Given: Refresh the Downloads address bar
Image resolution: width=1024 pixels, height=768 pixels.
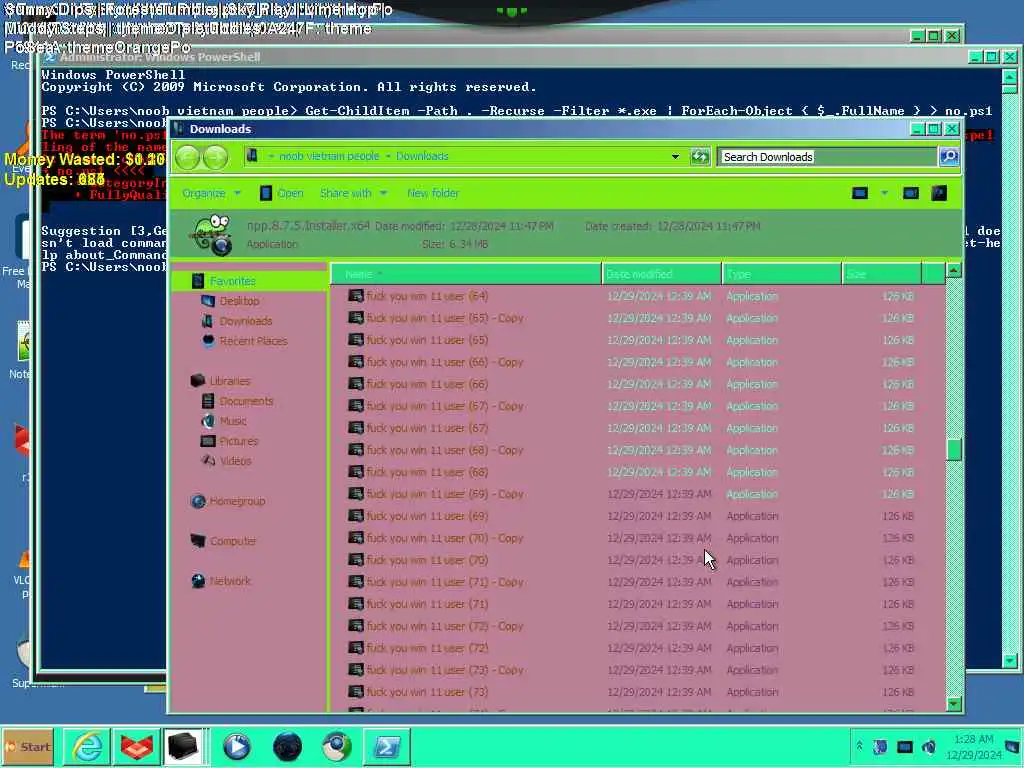Looking at the screenshot, I should pyautogui.click(x=700, y=157).
